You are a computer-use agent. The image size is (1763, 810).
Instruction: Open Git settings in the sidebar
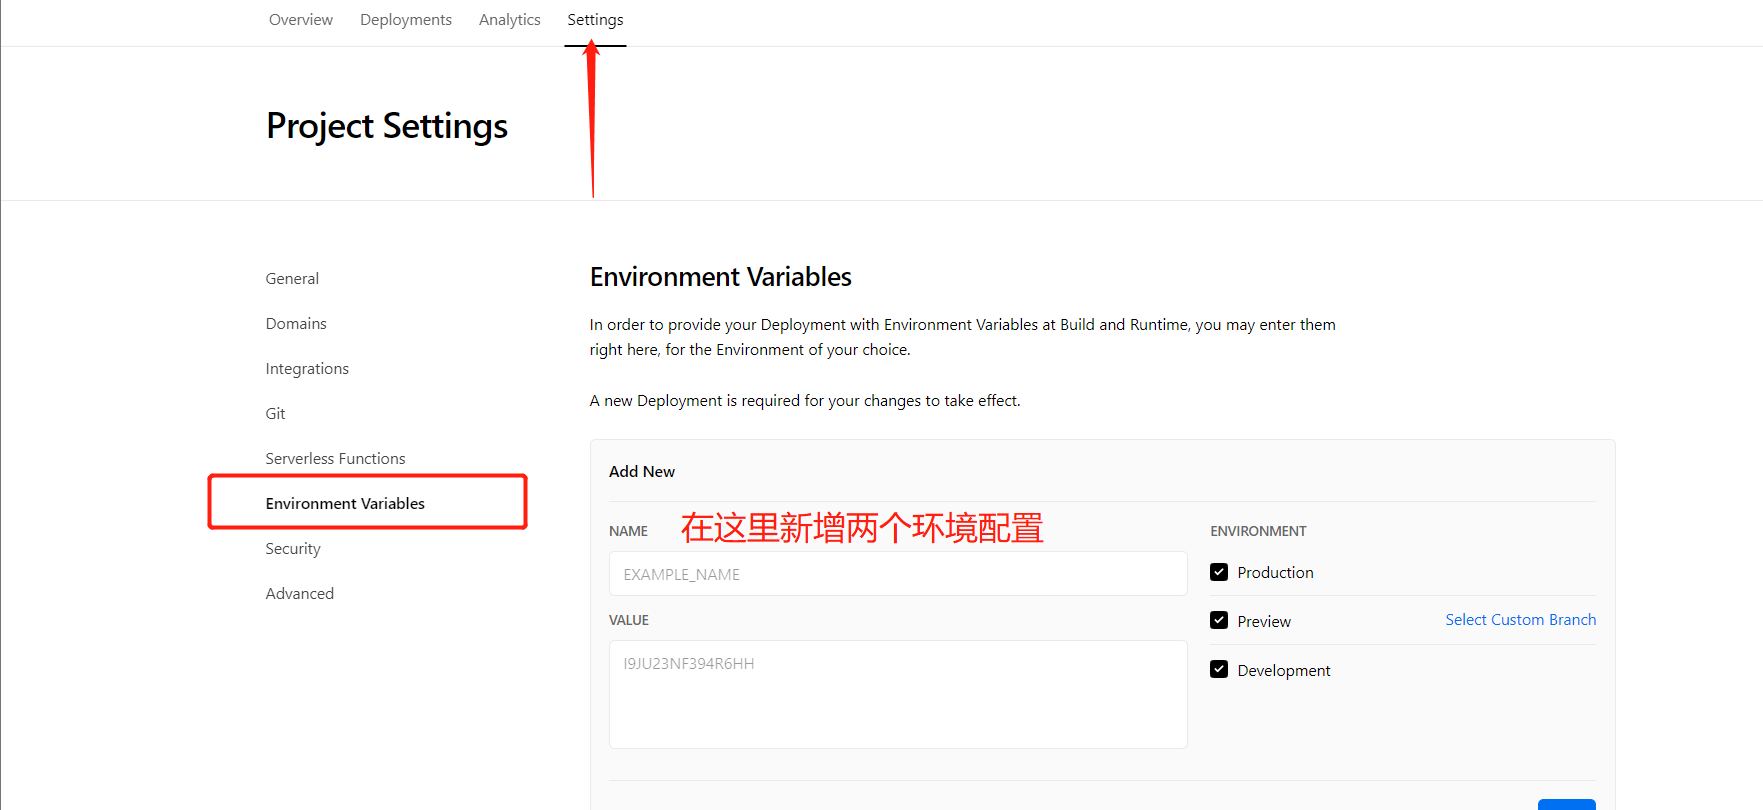coord(275,414)
